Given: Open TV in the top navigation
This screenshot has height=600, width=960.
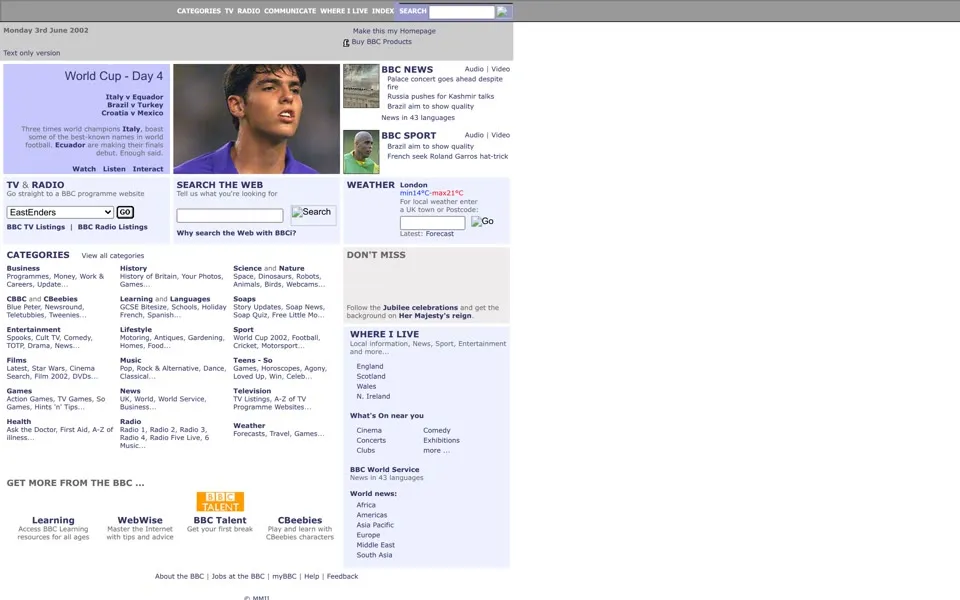Looking at the screenshot, I should [x=229, y=11].
